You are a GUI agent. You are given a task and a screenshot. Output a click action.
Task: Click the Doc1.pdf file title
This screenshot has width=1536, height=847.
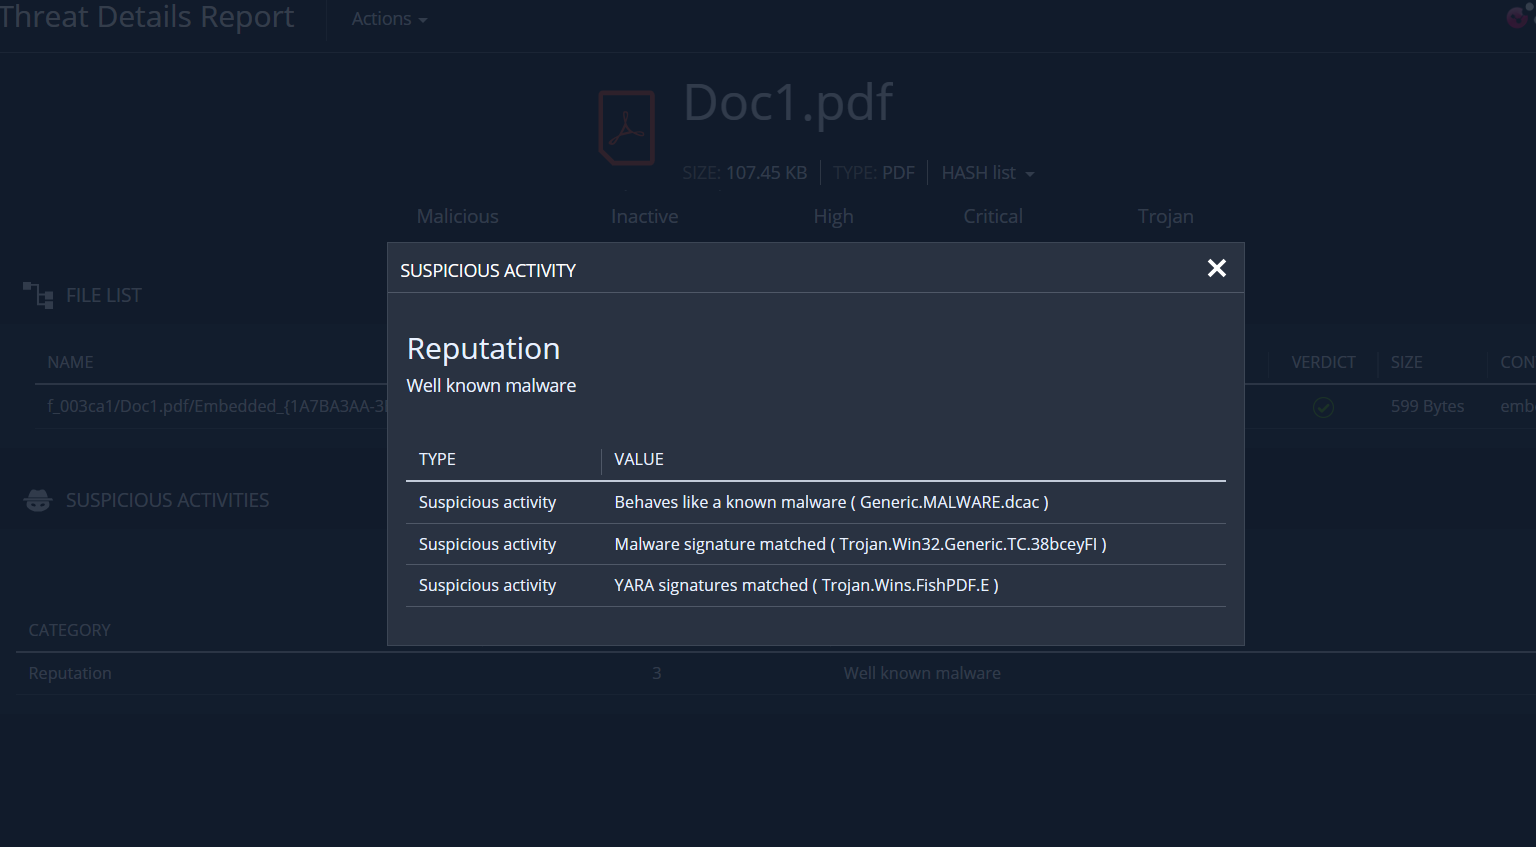click(x=788, y=102)
